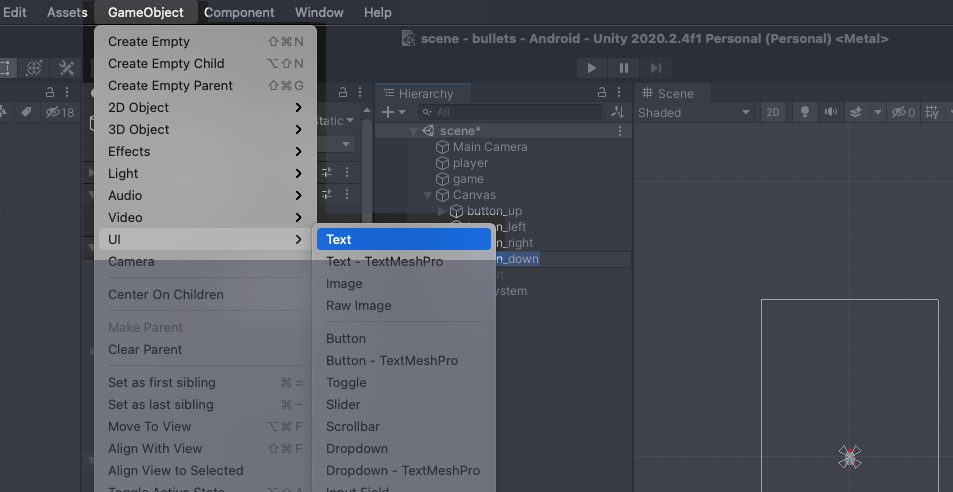Open the Shaded draw mode dropdown
953x492 pixels.
[x=693, y=112]
